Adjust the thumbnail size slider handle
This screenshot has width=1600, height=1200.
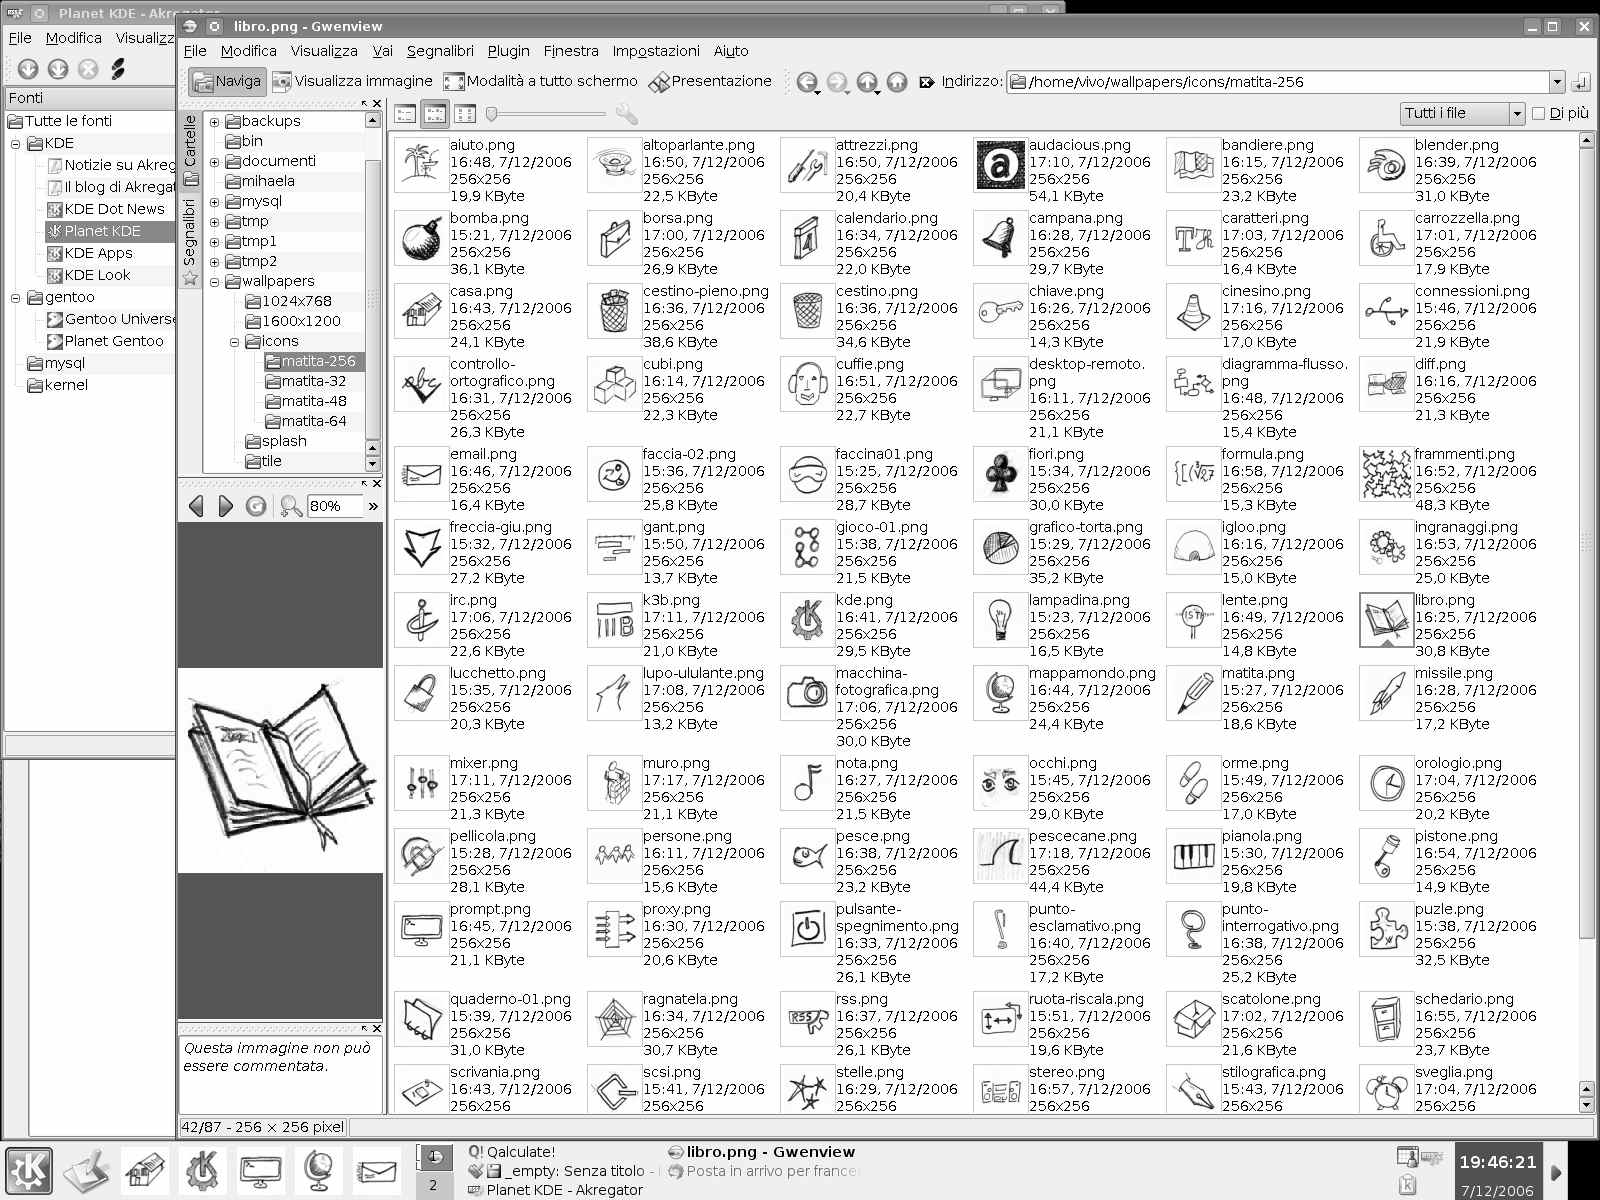[491, 114]
